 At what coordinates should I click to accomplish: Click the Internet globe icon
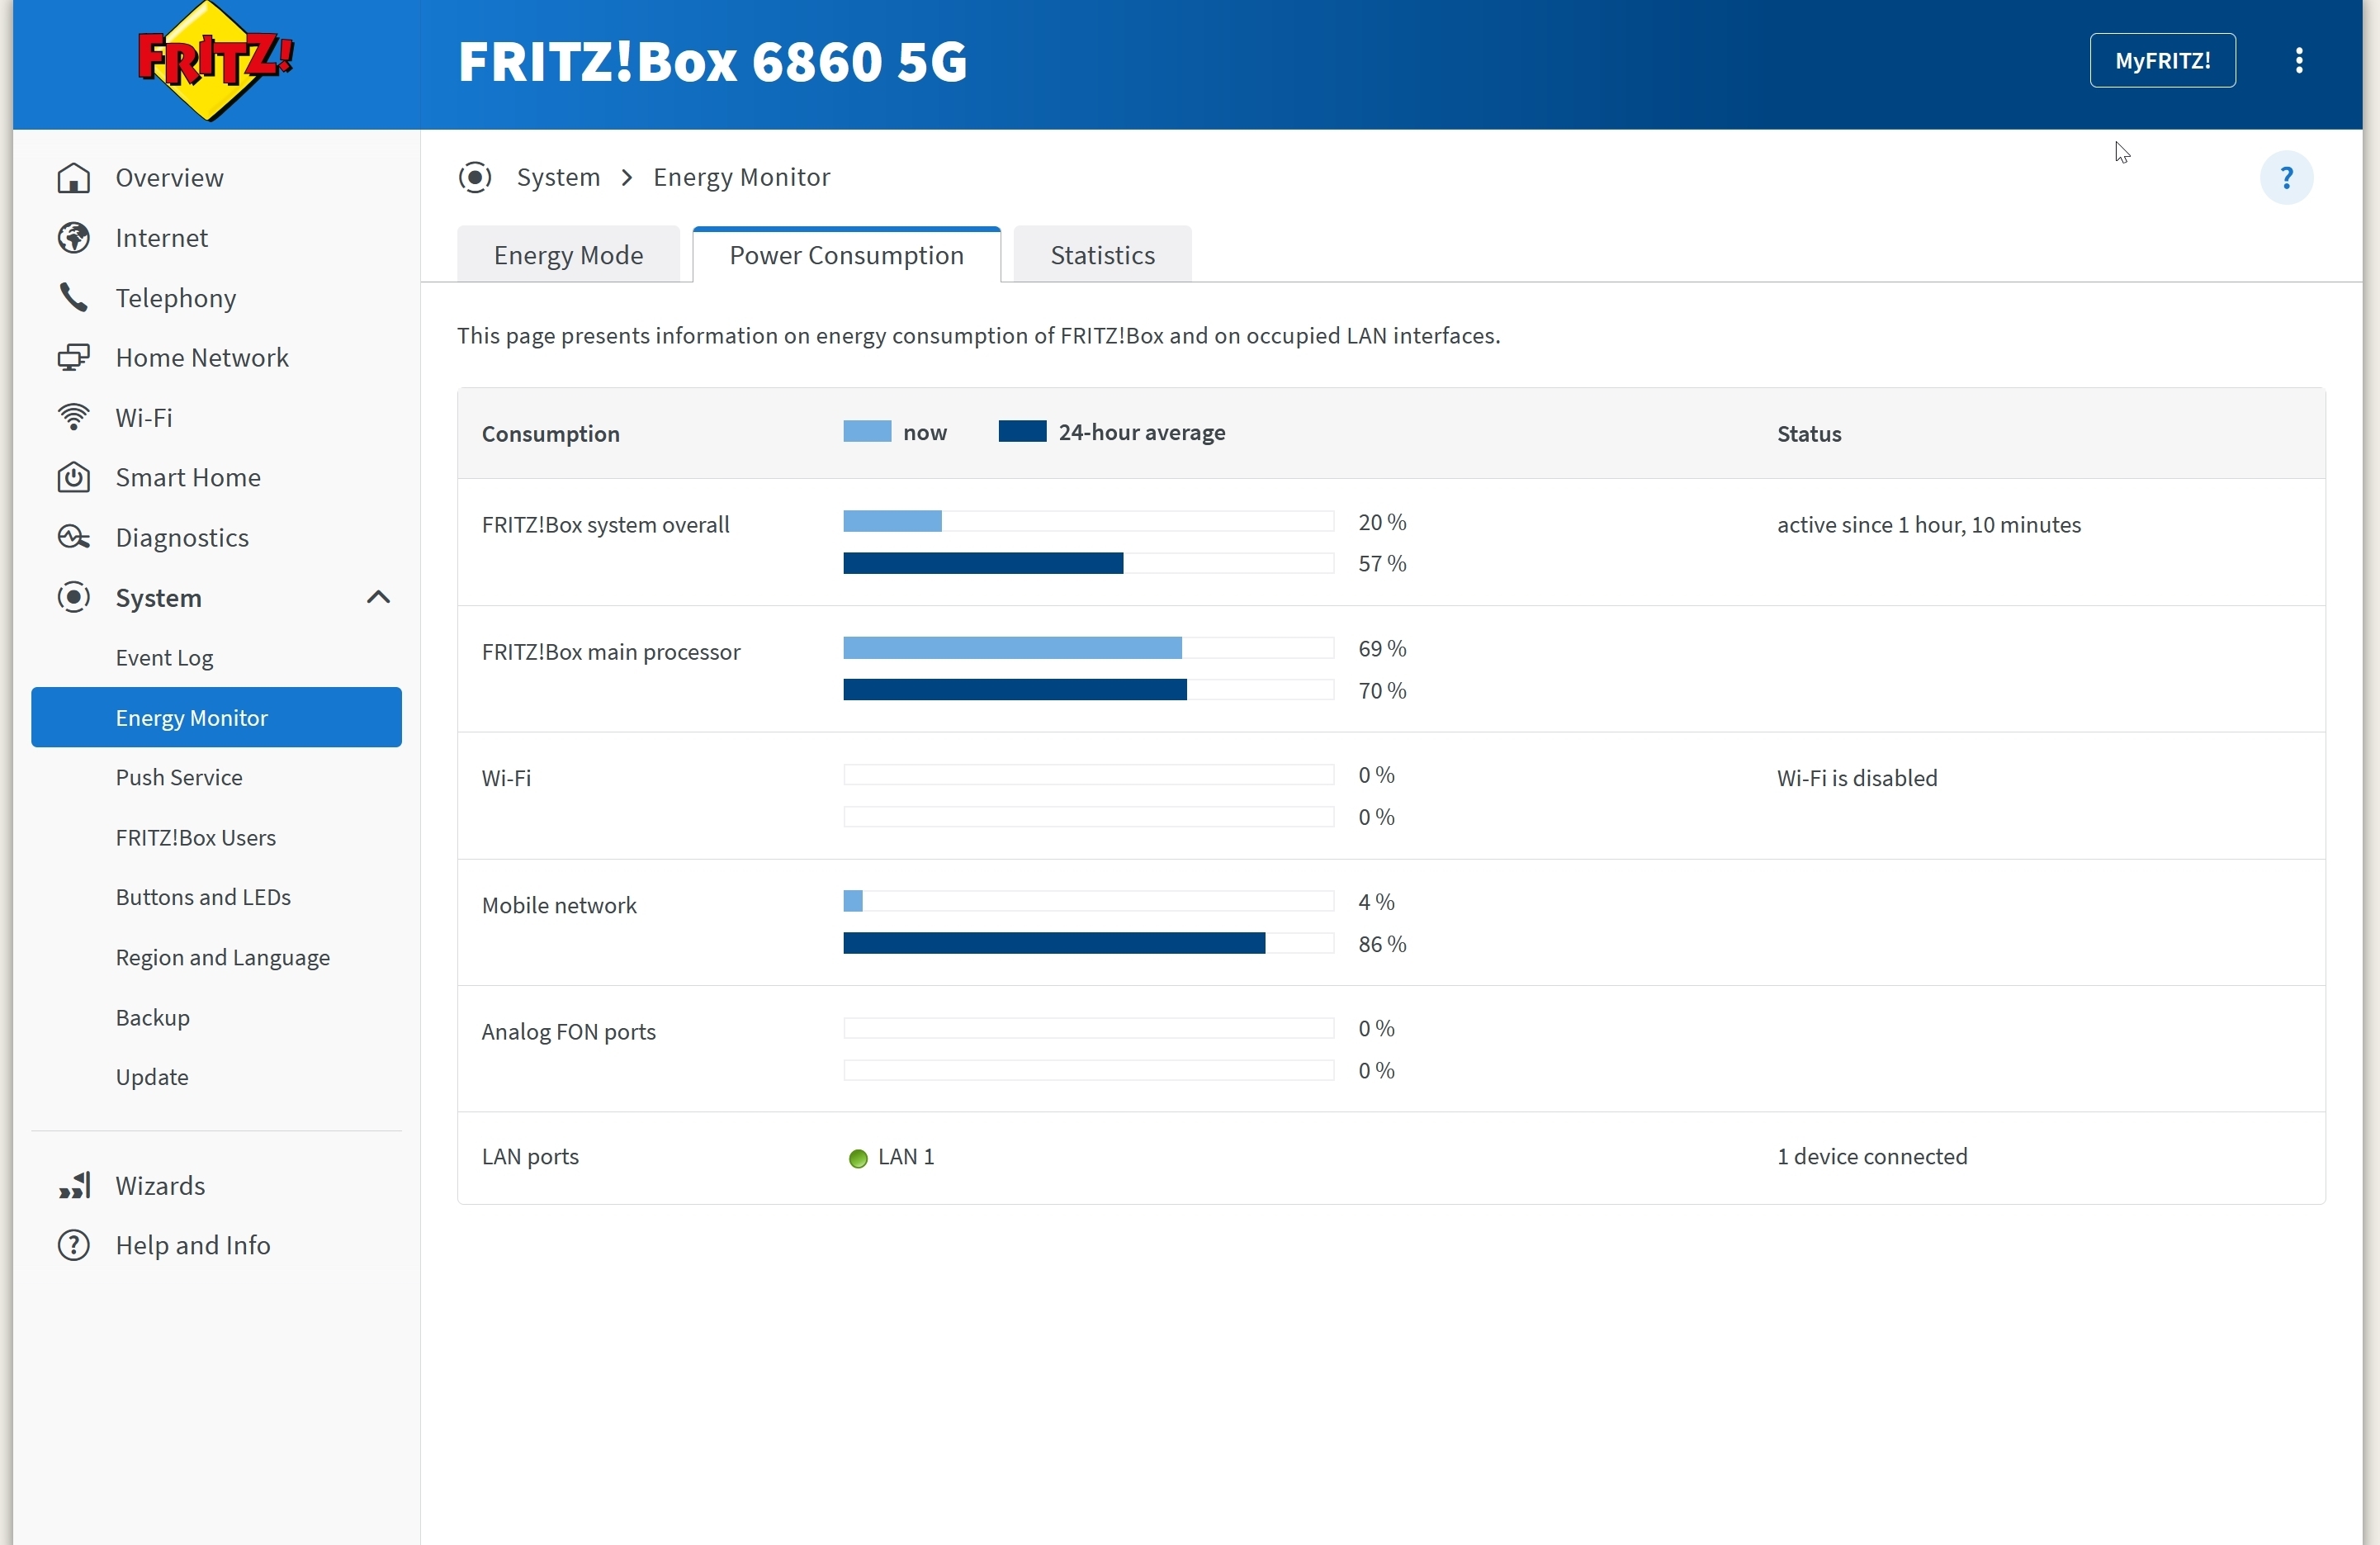coord(74,238)
